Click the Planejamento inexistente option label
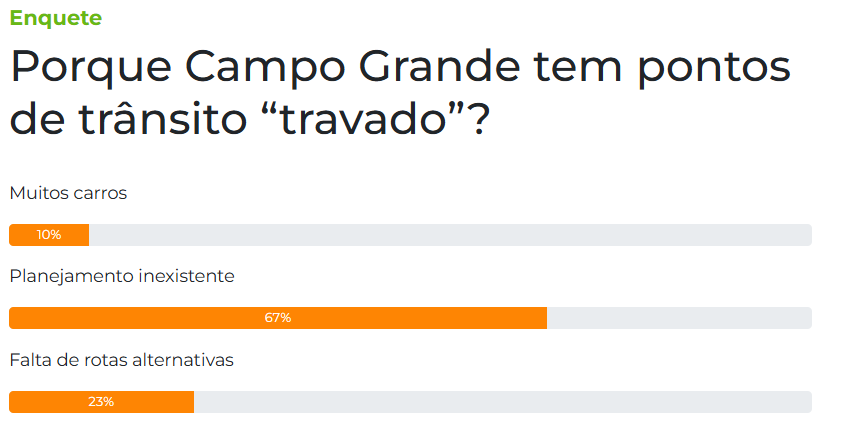 [122, 276]
